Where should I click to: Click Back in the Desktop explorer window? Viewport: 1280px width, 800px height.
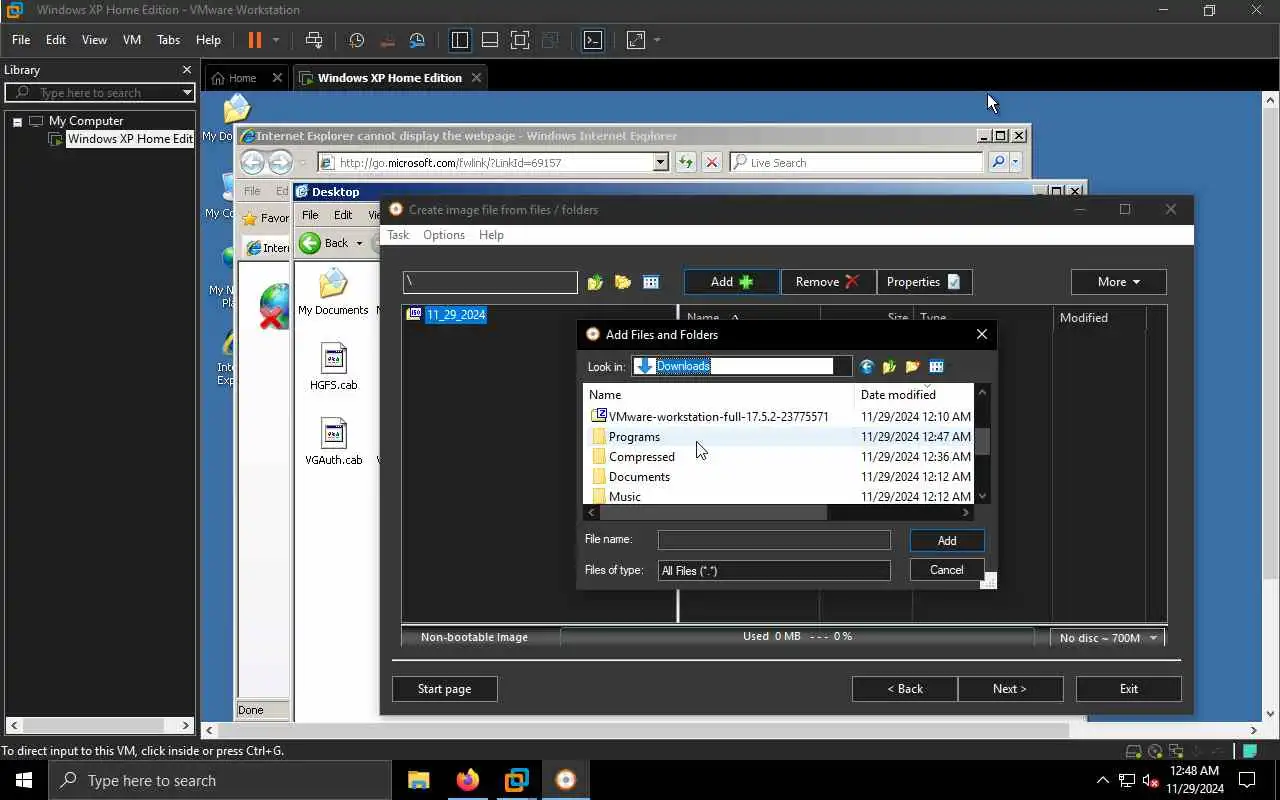click(329, 243)
